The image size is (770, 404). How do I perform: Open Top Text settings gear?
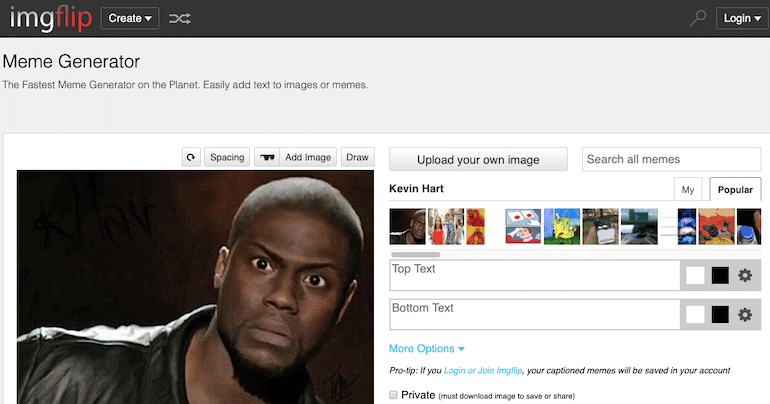tap(745, 275)
